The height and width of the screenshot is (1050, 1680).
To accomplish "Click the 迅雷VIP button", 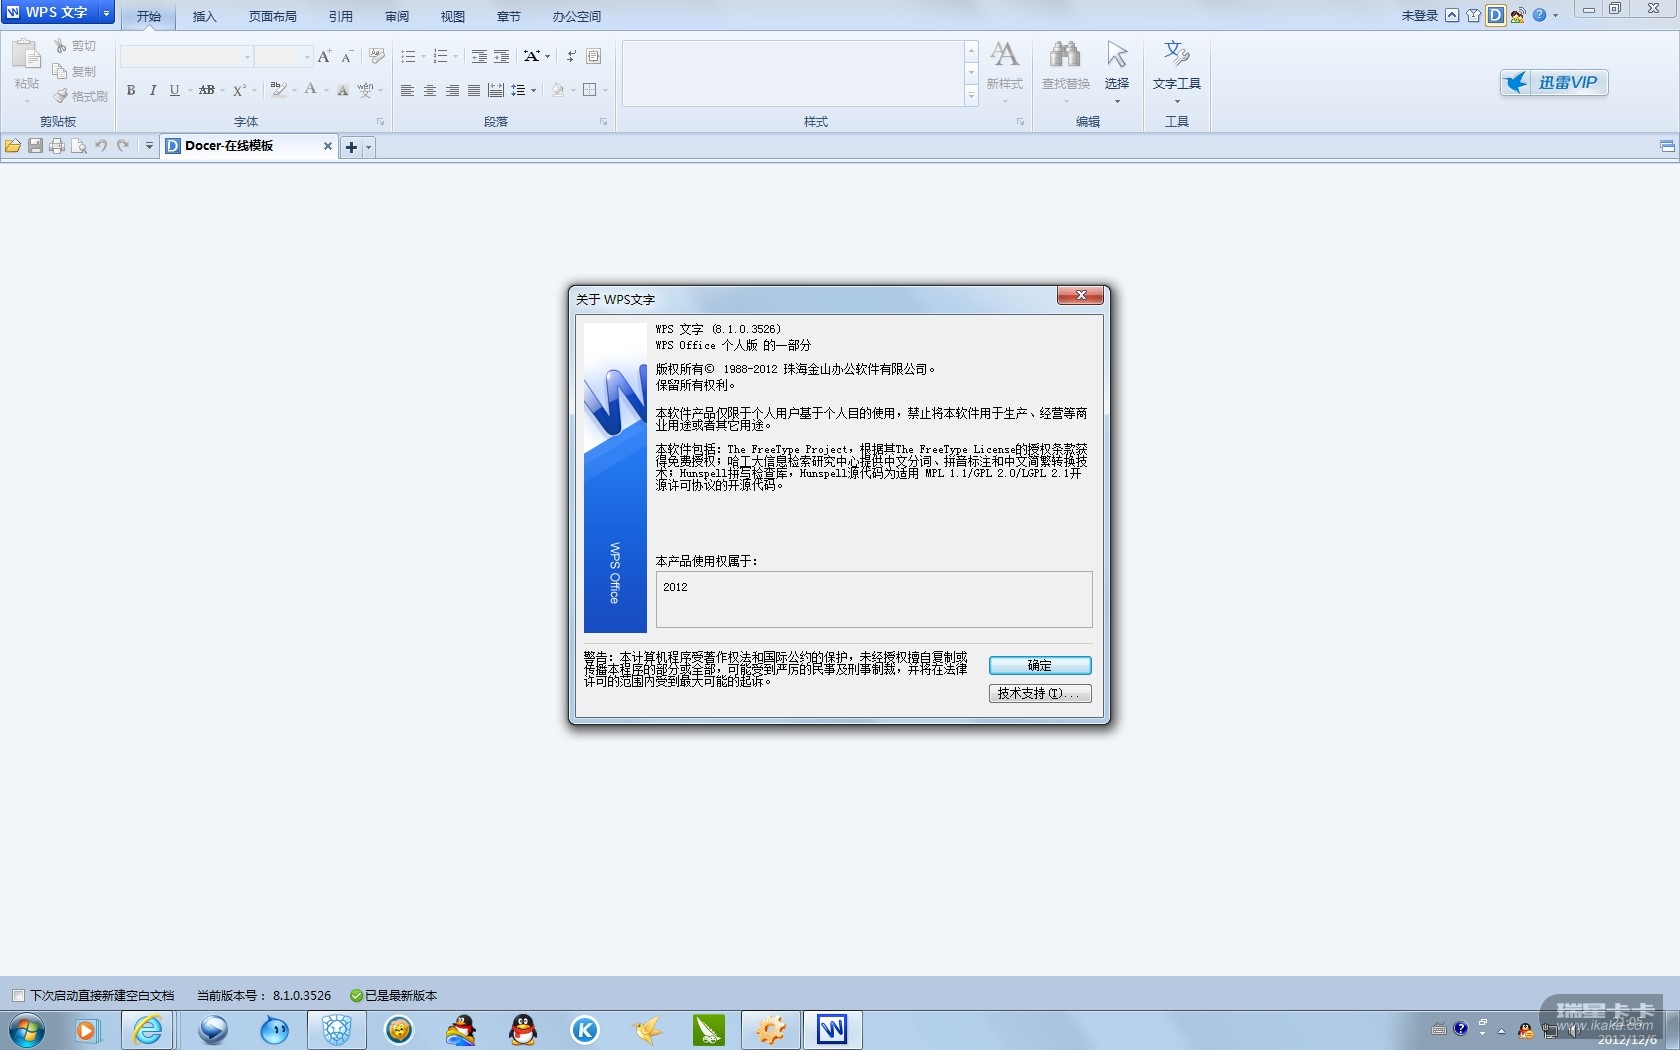I will (x=1554, y=83).
